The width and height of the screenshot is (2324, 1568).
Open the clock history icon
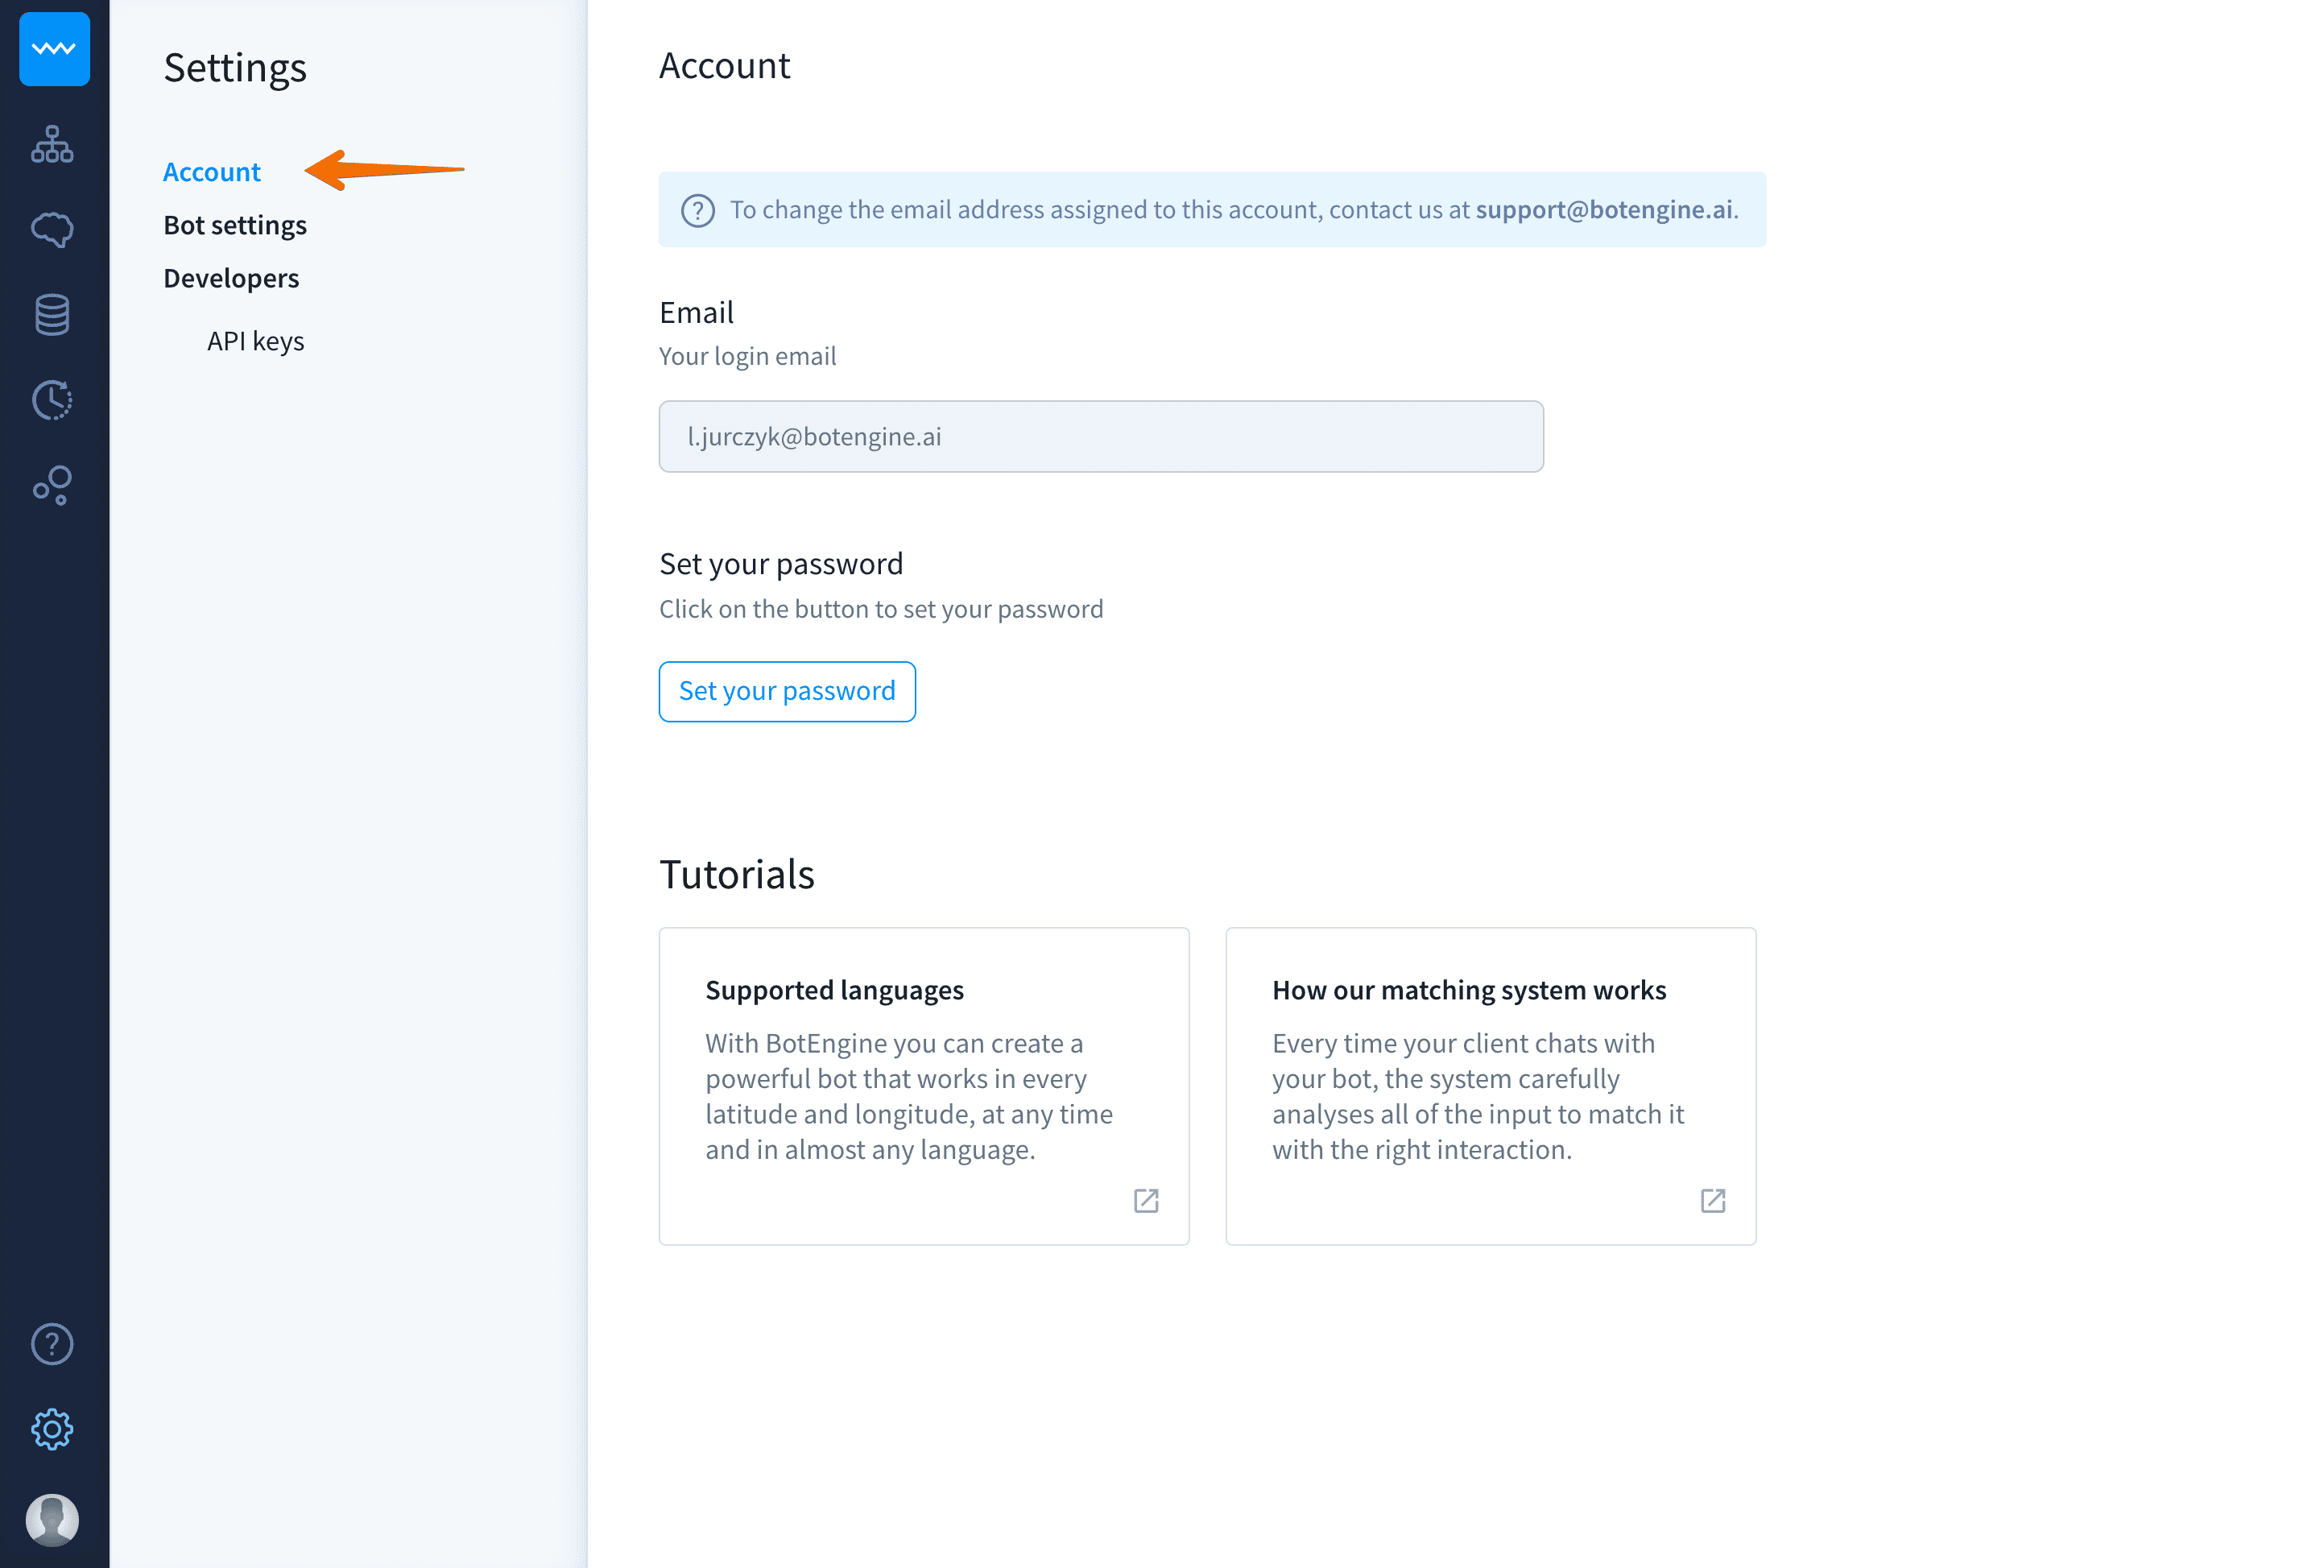click(x=52, y=400)
